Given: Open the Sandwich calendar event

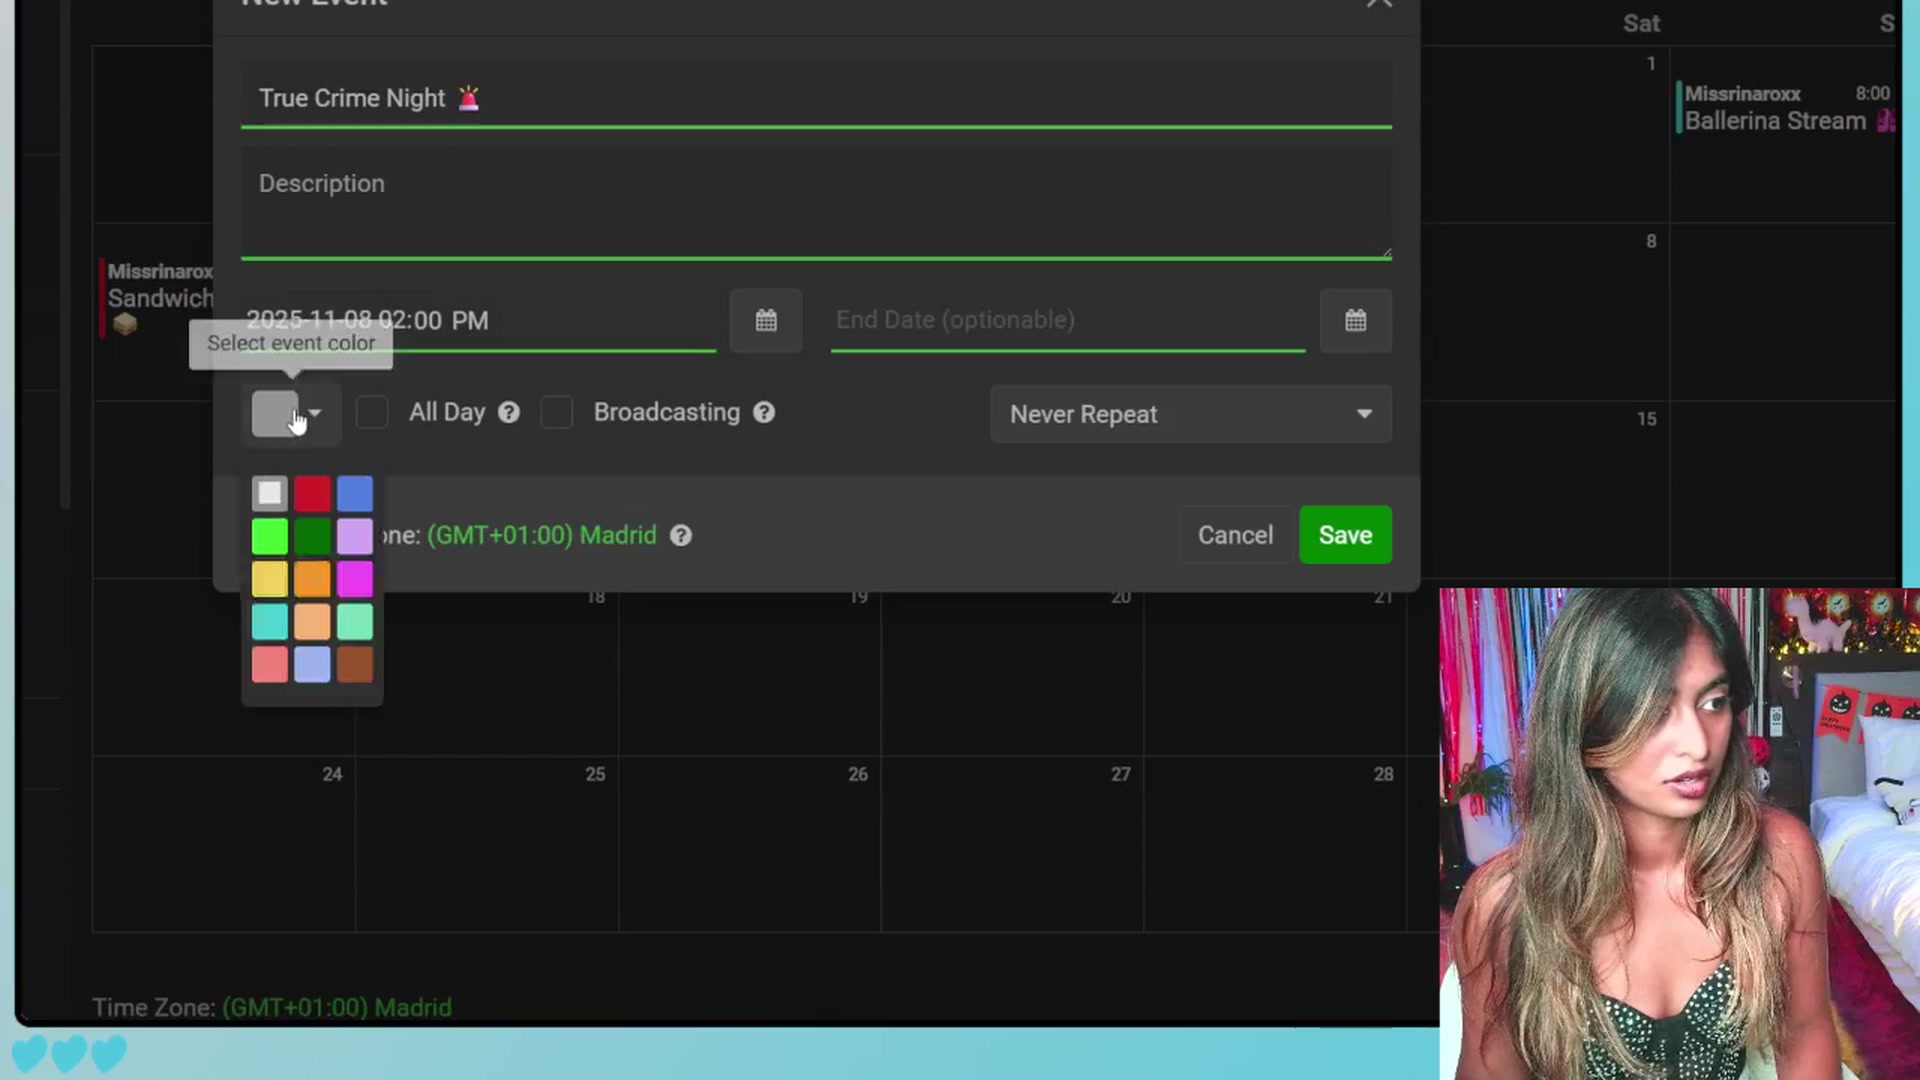Looking at the screenshot, I should point(158,298).
